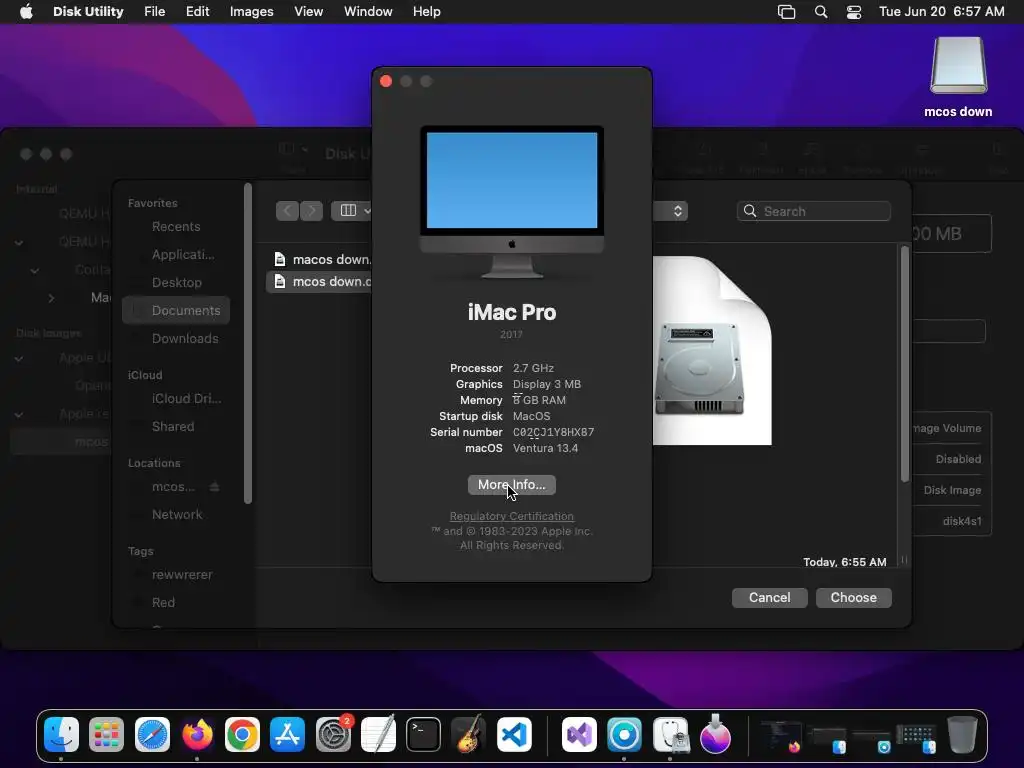Expand the Ma volume row chevron
Viewport: 1024px width, 768px height.
point(51,298)
